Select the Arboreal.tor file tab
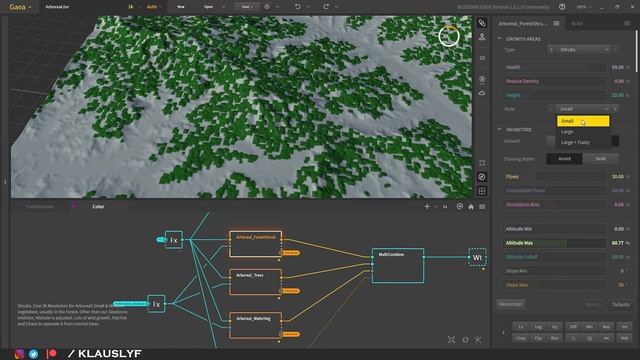 [57, 7]
